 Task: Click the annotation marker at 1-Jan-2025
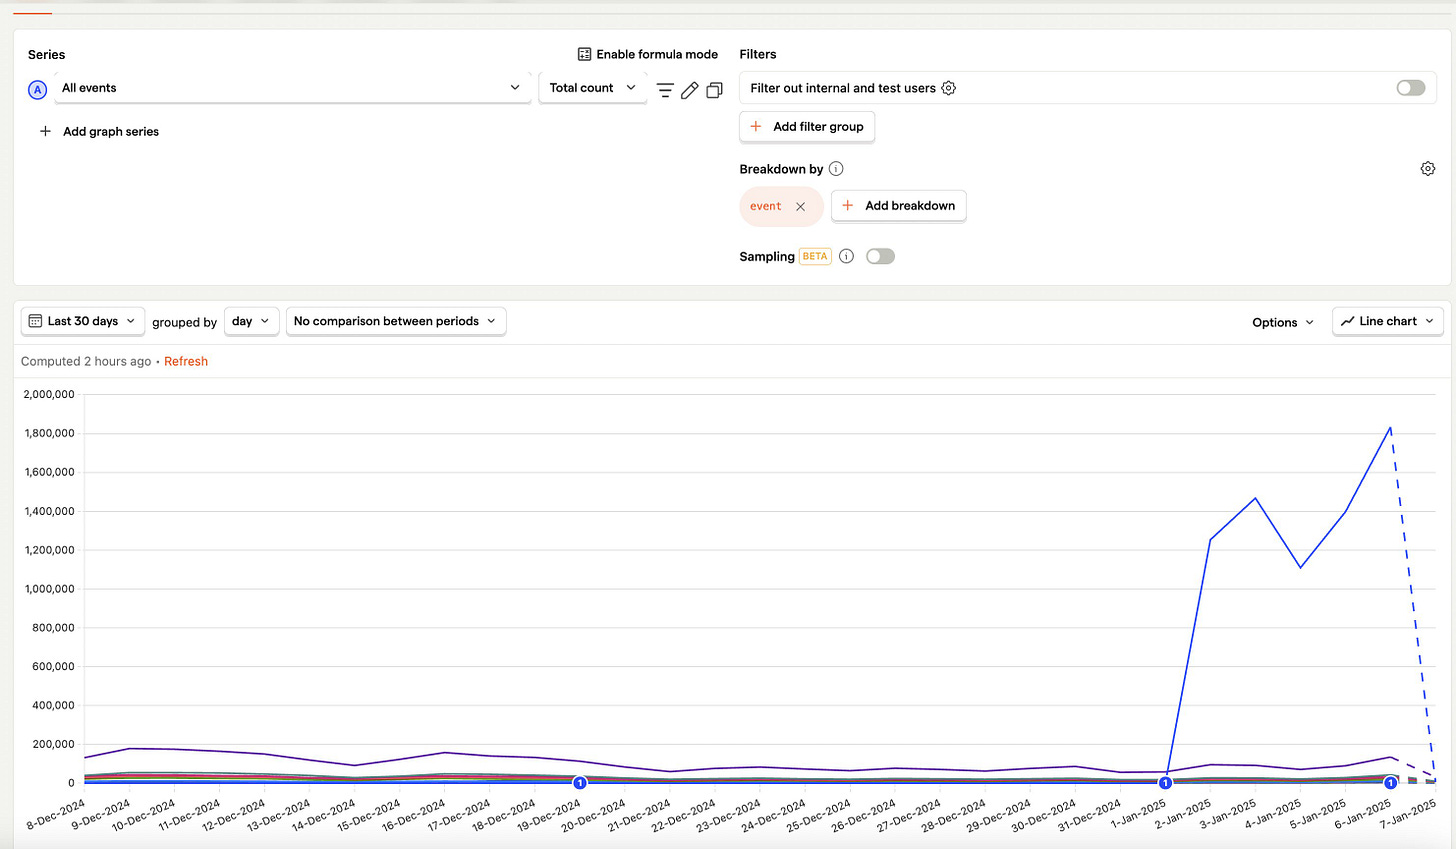[1165, 783]
